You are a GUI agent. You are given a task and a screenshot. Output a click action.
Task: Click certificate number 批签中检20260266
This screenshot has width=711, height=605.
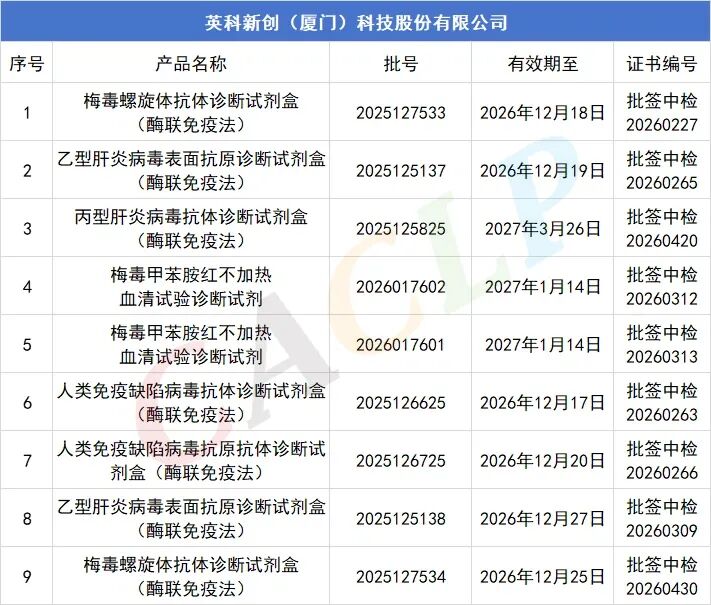662,461
